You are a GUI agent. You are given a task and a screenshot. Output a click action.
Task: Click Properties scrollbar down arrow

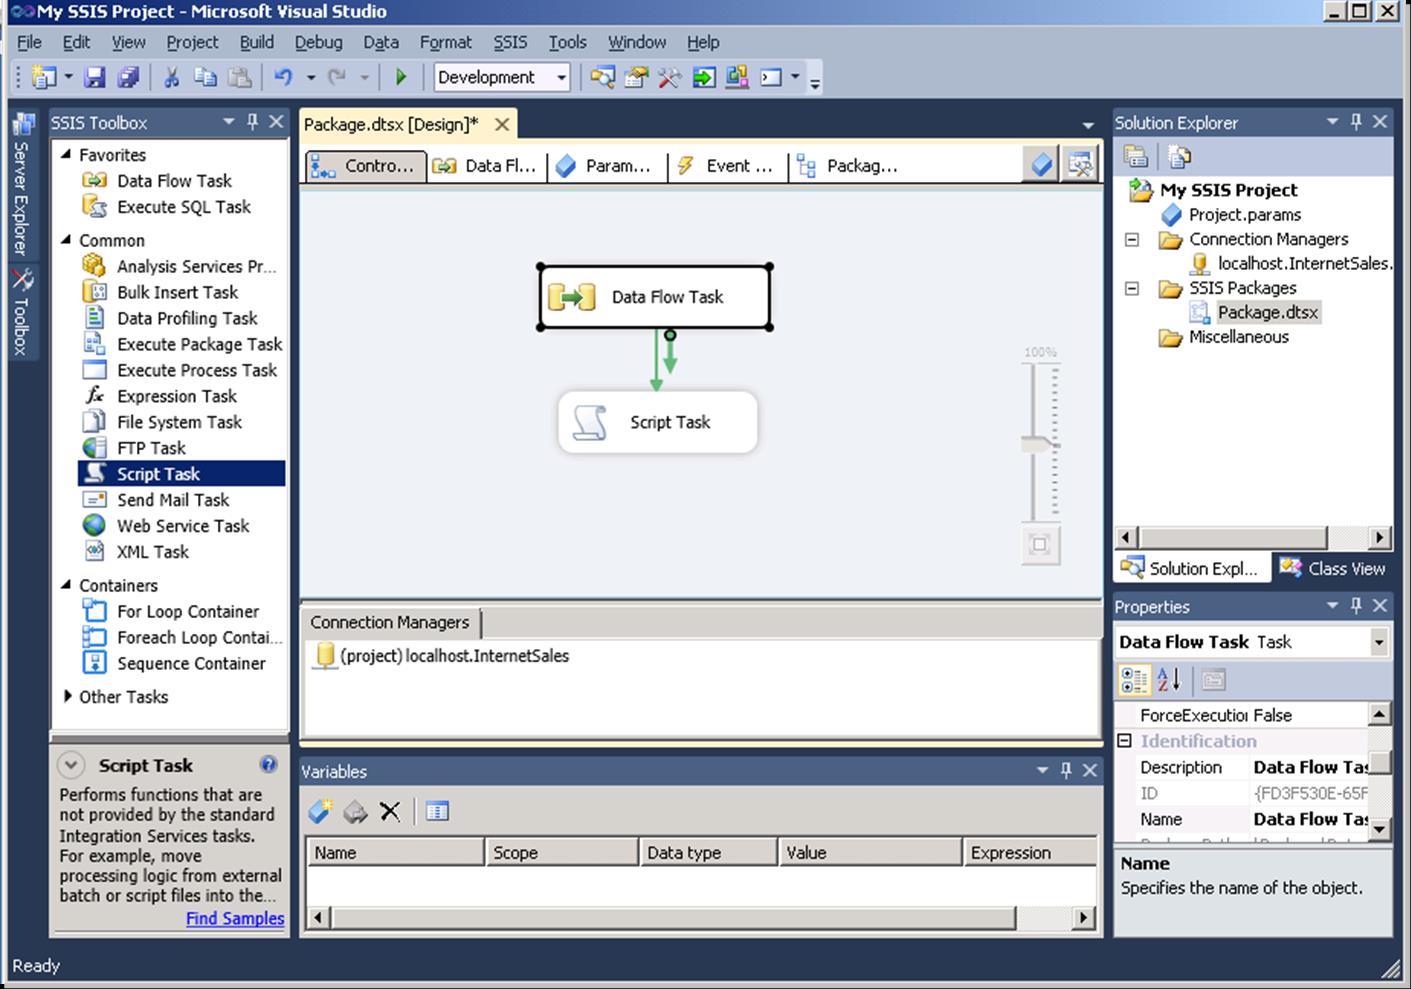click(1379, 828)
